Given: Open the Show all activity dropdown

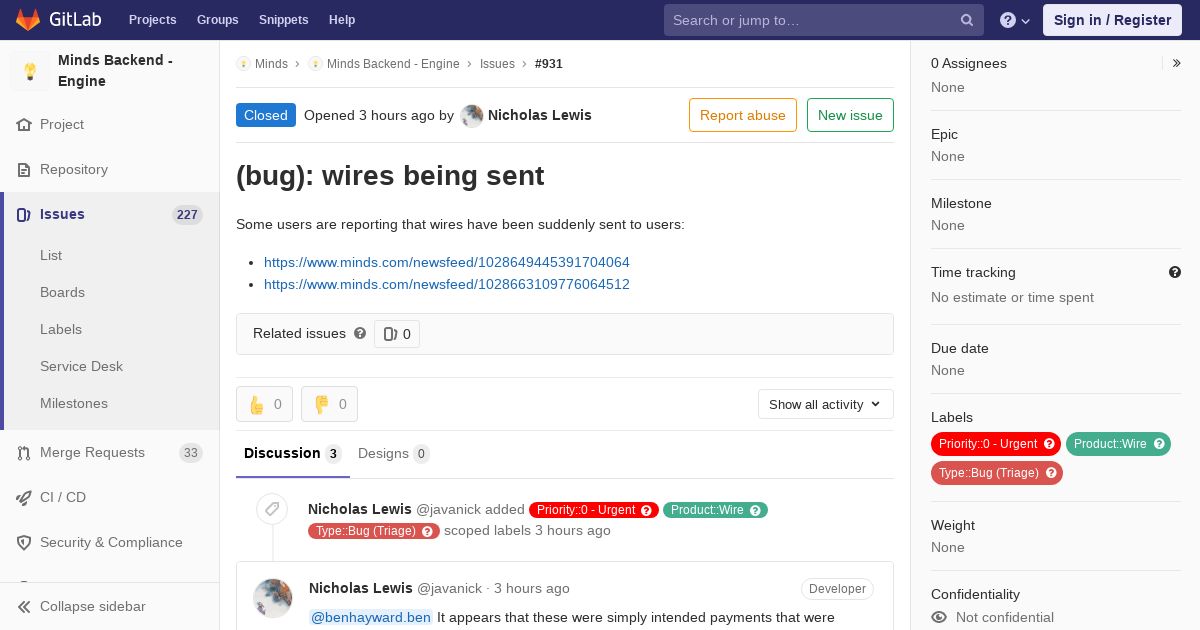Looking at the screenshot, I should click(x=826, y=404).
